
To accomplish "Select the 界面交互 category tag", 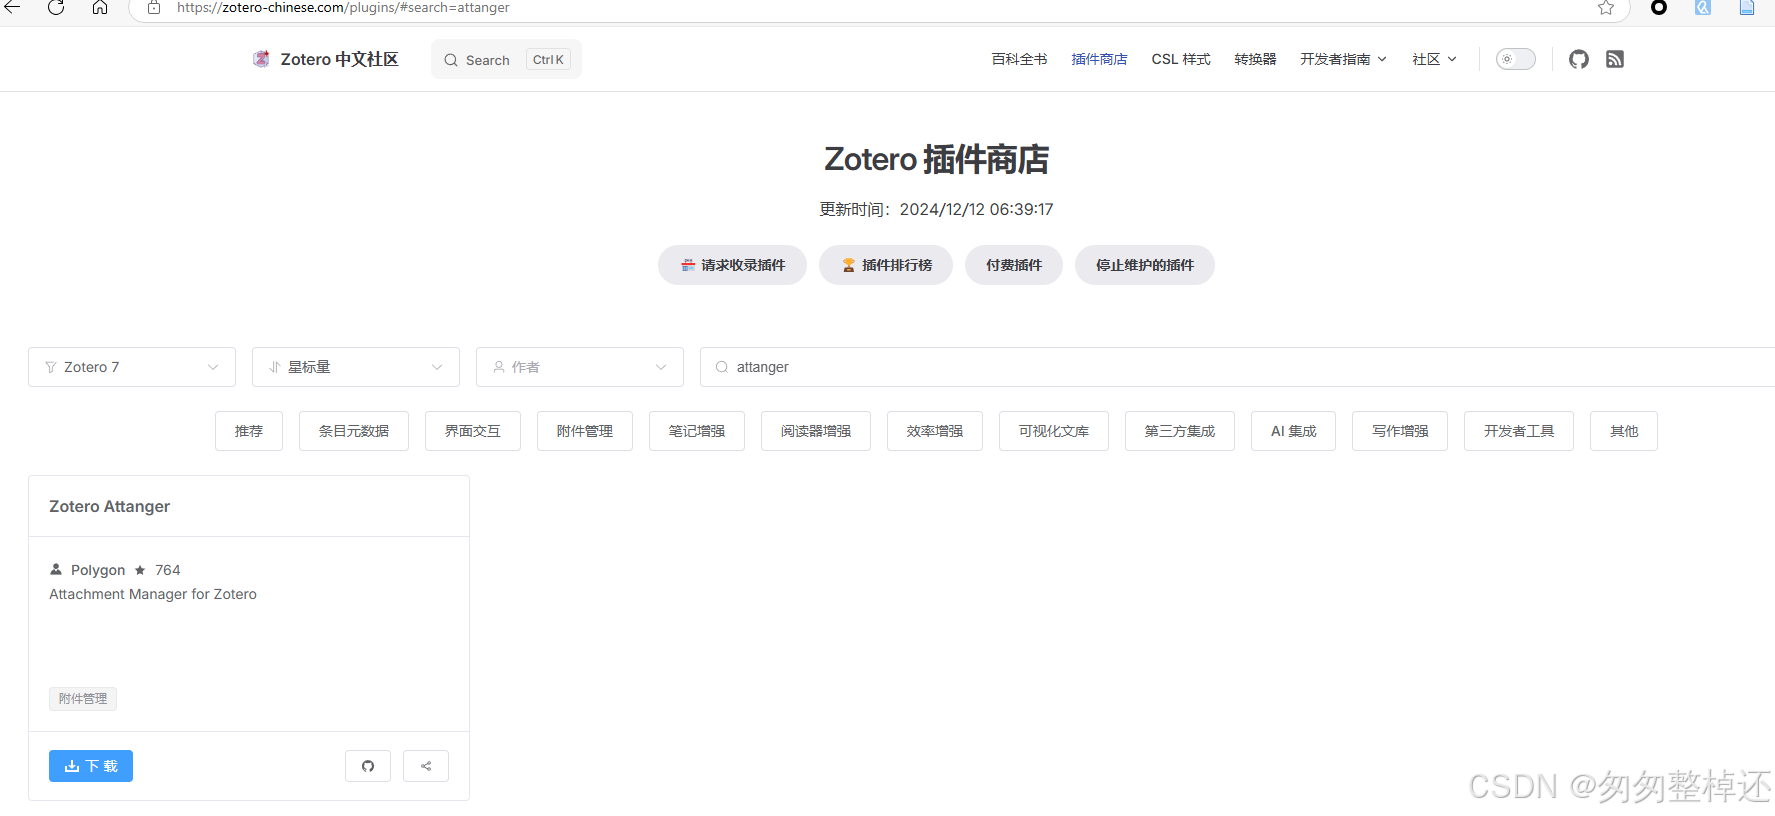I will click(x=473, y=431).
